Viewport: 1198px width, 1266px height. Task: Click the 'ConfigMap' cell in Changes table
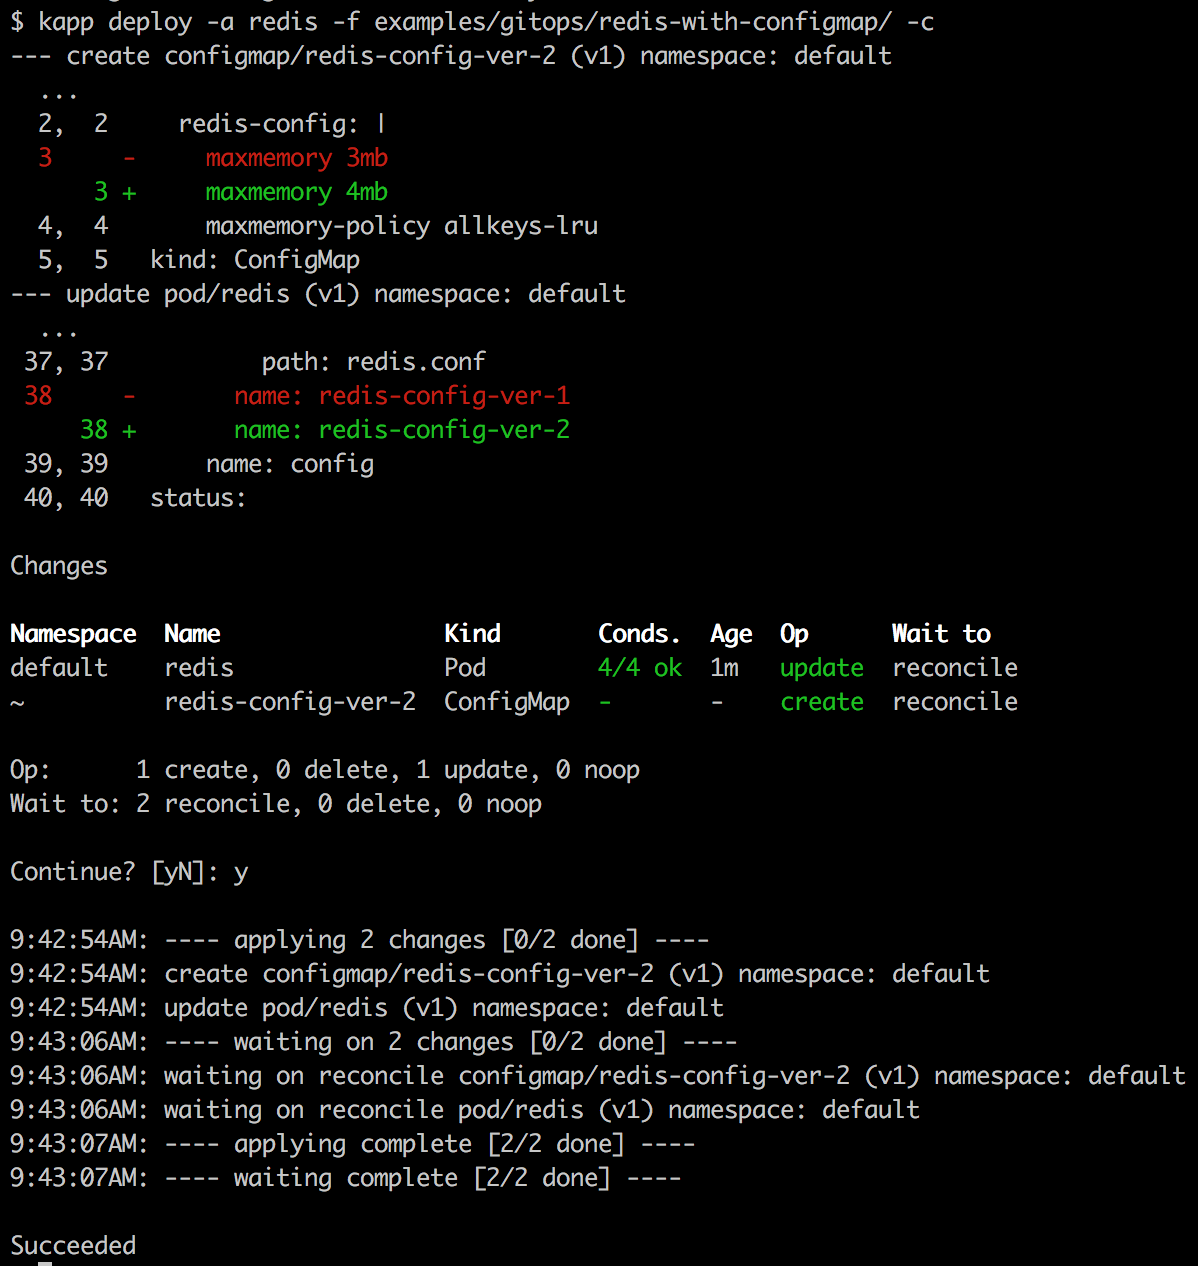click(506, 702)
